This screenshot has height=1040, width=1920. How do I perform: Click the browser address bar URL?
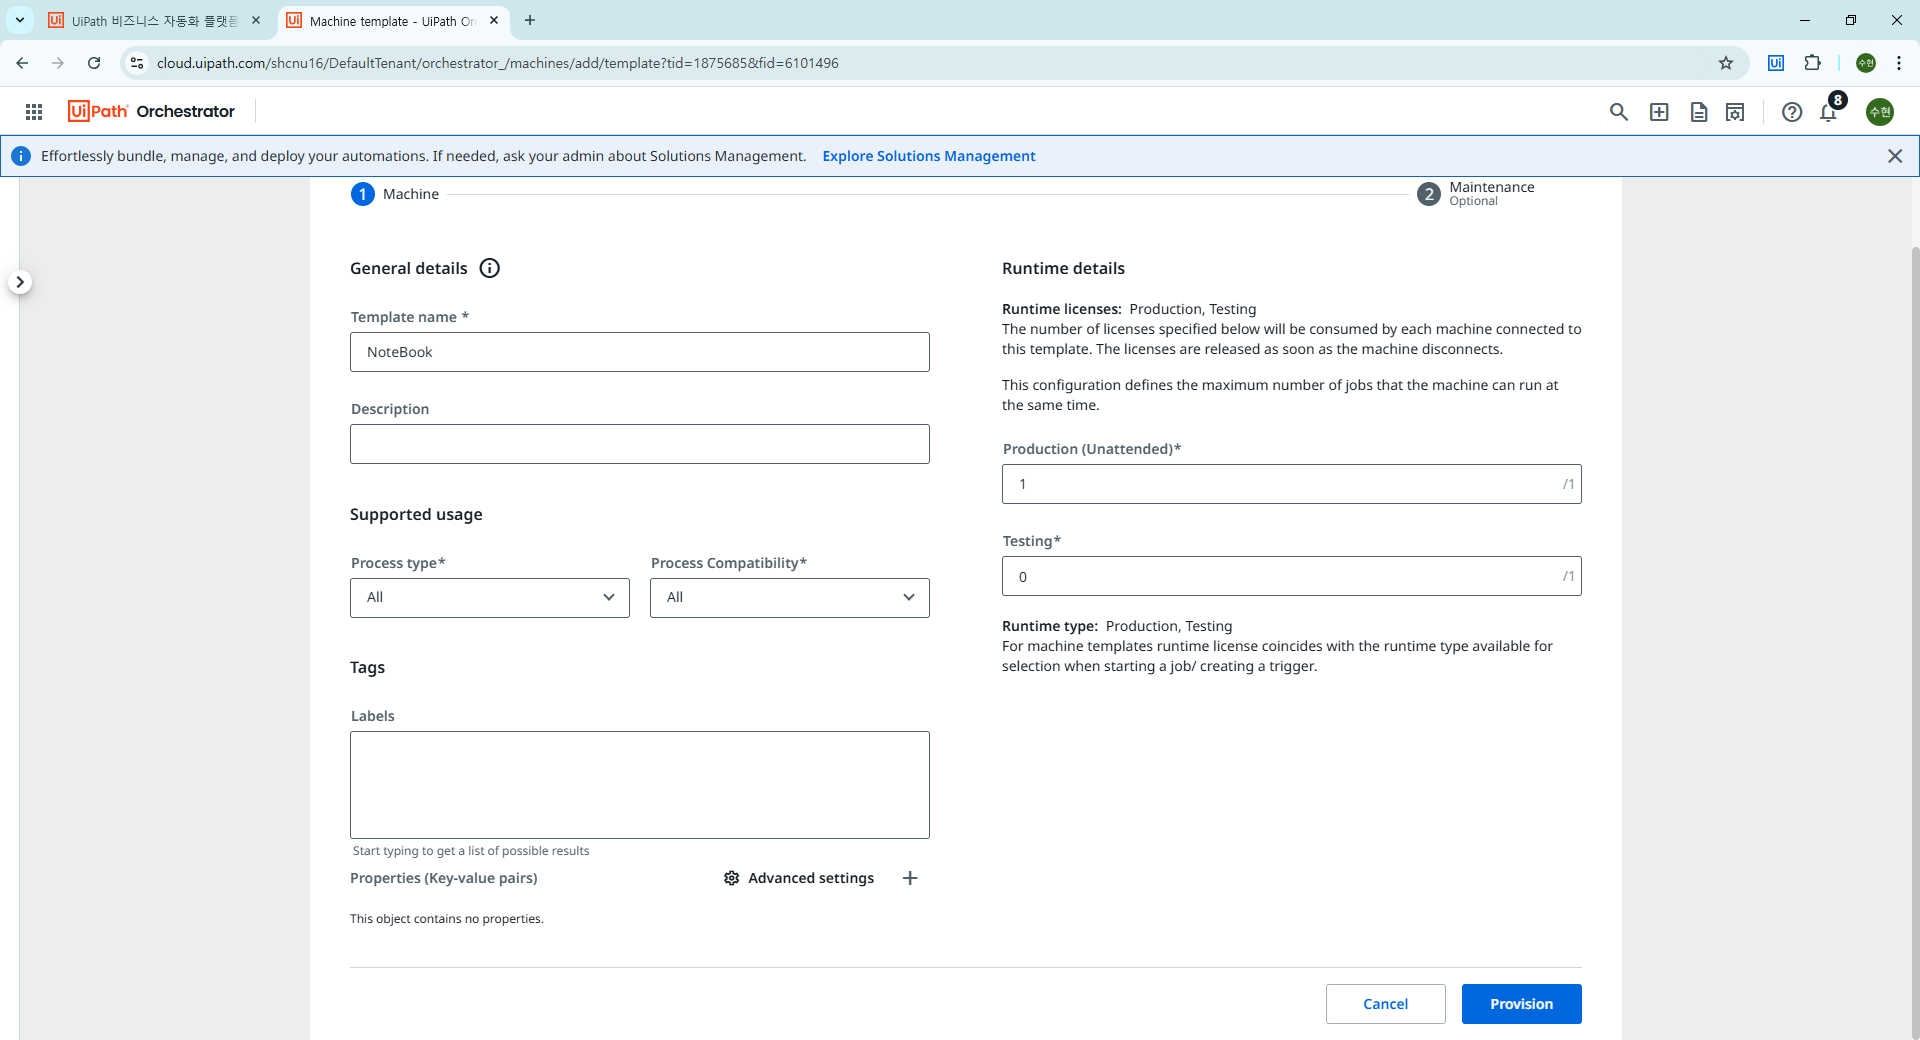coord(498,63)
